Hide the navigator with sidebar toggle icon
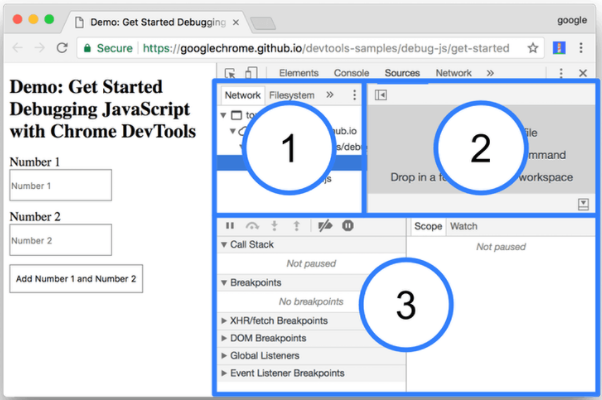The image size is (602, 400). click(381, 95)
